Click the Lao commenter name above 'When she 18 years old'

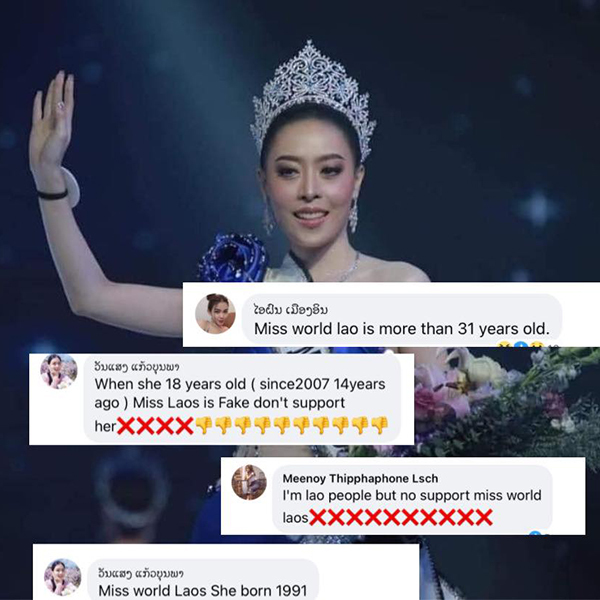click(137, 367)
